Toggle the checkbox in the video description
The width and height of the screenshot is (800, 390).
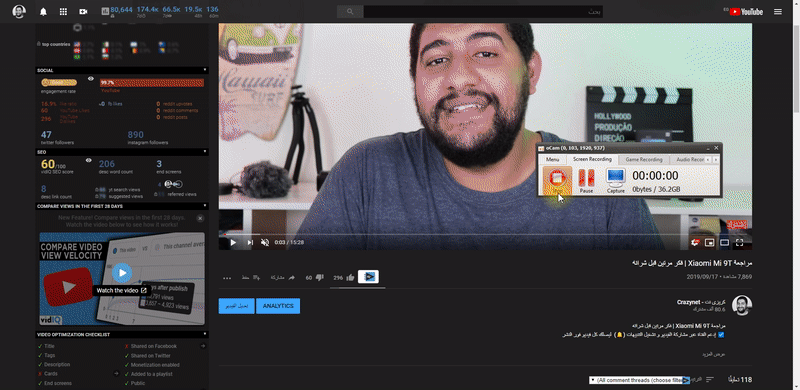point(721,335)
